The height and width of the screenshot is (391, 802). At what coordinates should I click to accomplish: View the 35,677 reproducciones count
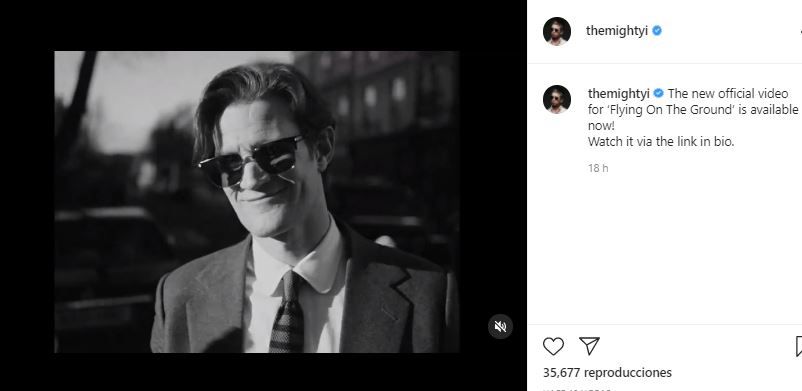click(x=607, y=373)
